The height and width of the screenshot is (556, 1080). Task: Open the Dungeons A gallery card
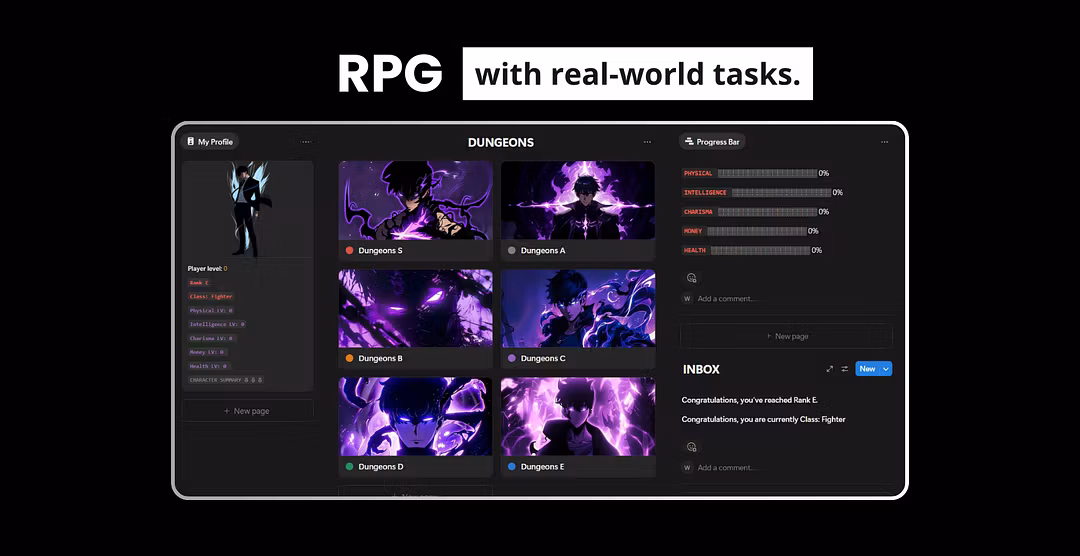(577, 211)
